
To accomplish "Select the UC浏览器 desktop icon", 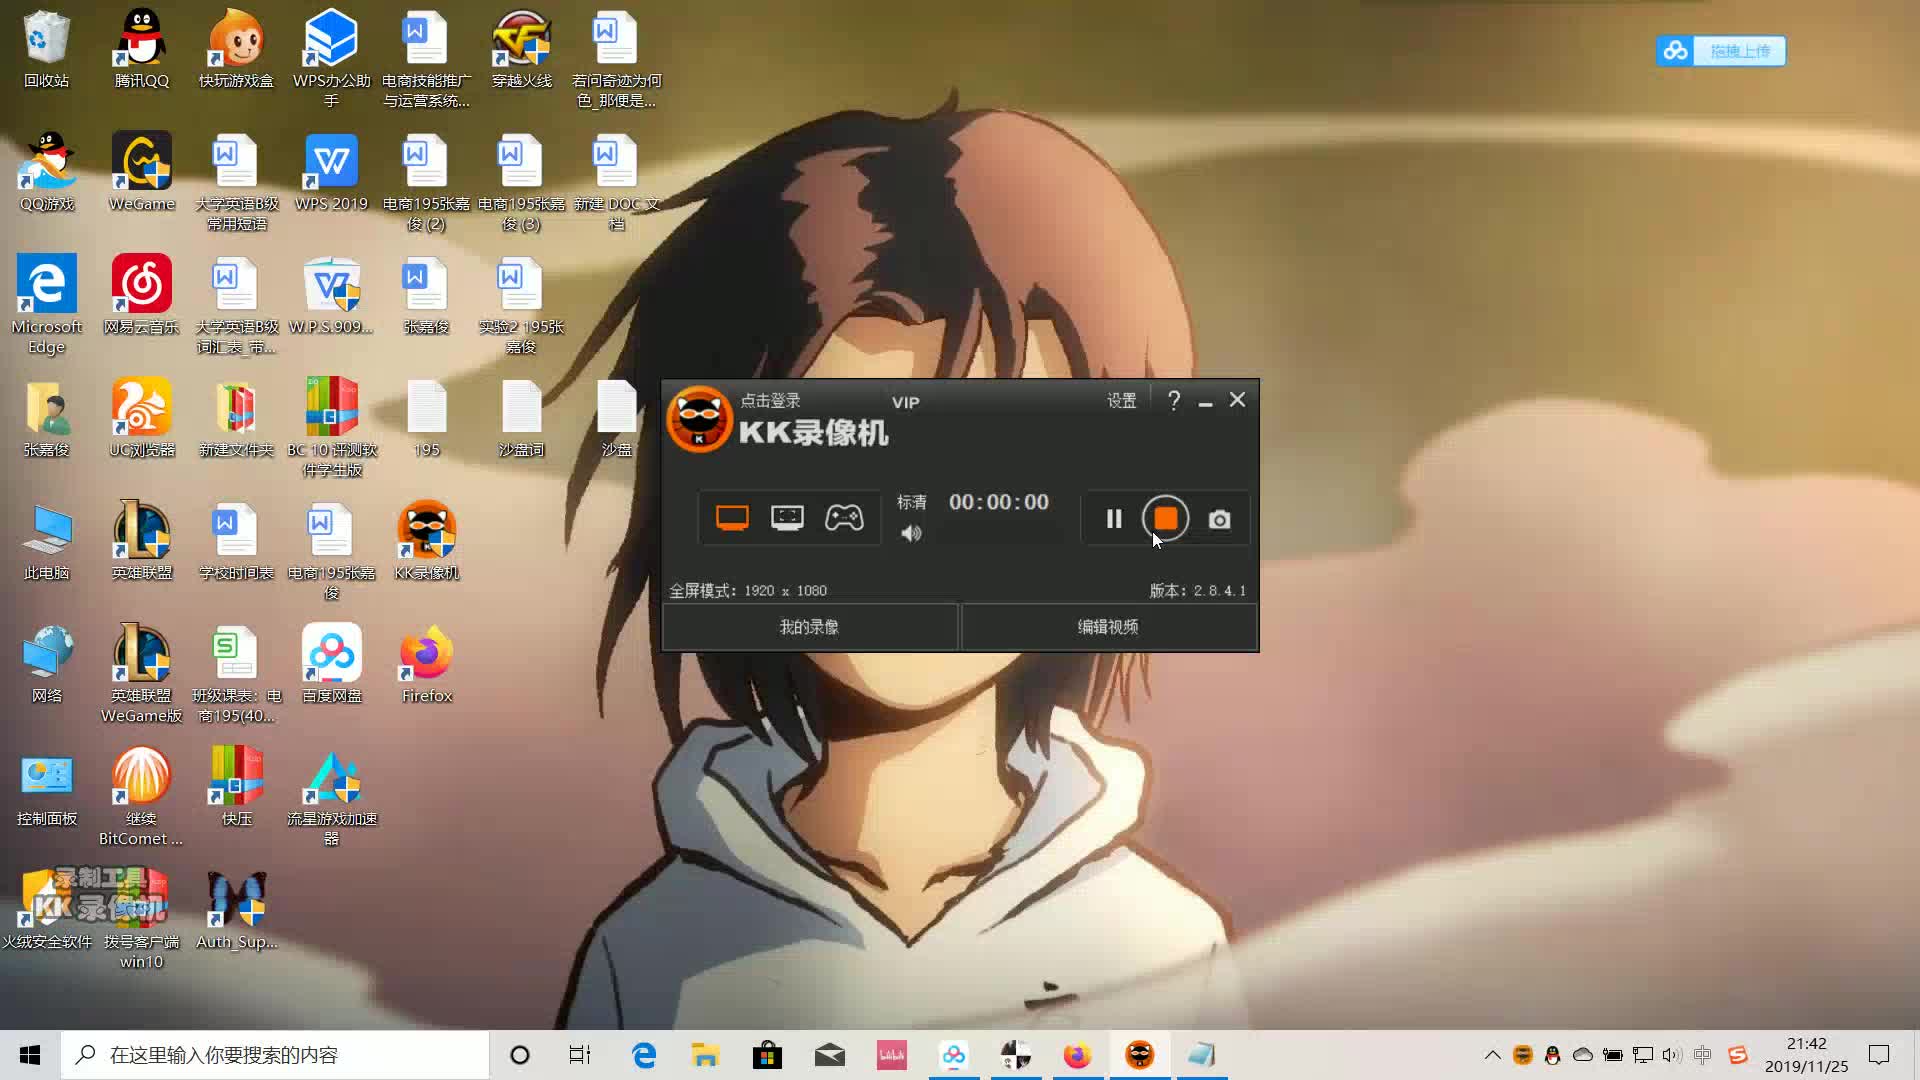I will (x=142, y=419).
